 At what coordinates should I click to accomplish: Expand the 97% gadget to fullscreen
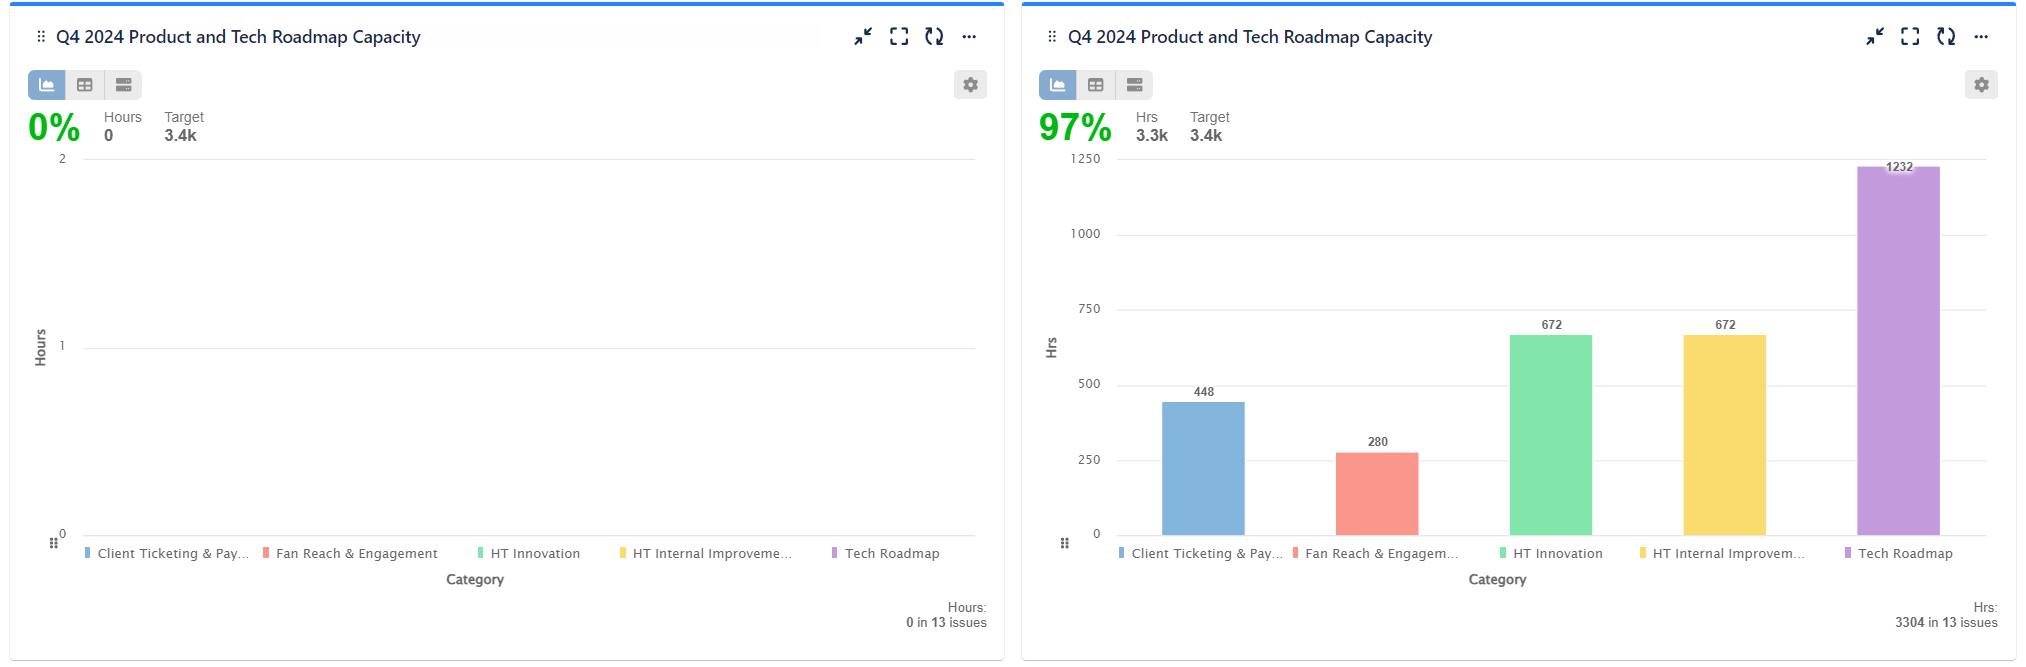click(1910, 37)
